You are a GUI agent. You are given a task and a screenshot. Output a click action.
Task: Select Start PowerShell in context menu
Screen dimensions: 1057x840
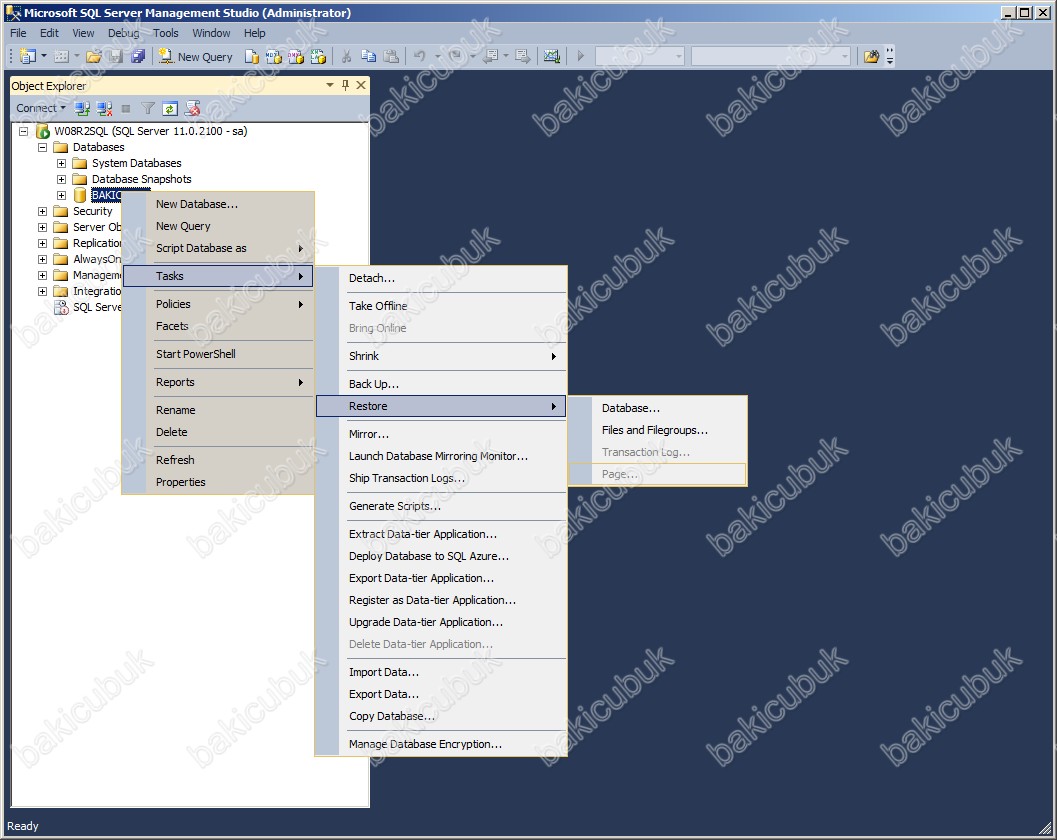pos(218,354)
